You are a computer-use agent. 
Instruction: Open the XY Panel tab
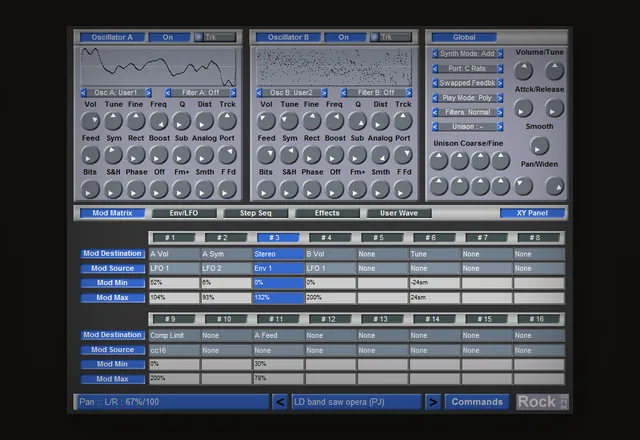pyautogui.click(x=532, y=213)
